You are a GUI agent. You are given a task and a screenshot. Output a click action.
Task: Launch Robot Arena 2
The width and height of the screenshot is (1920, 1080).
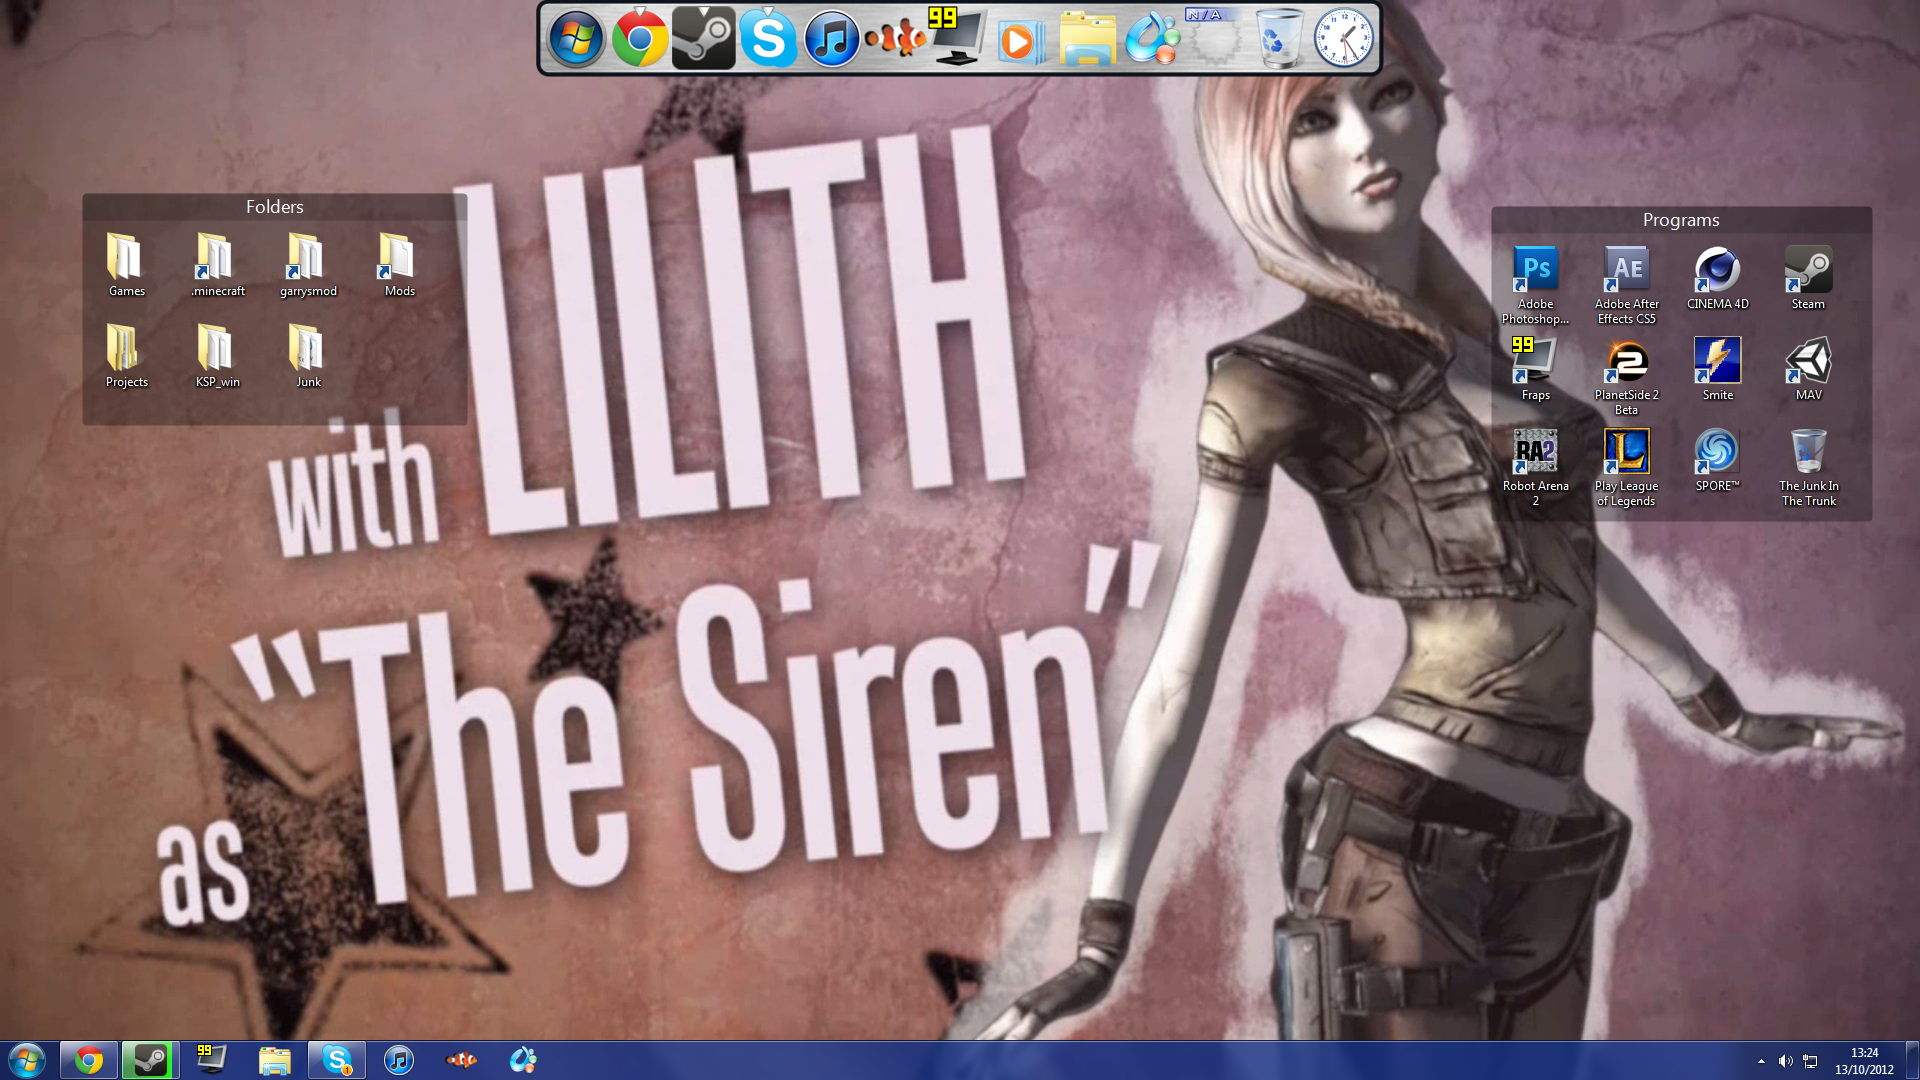coord(1536,467)
